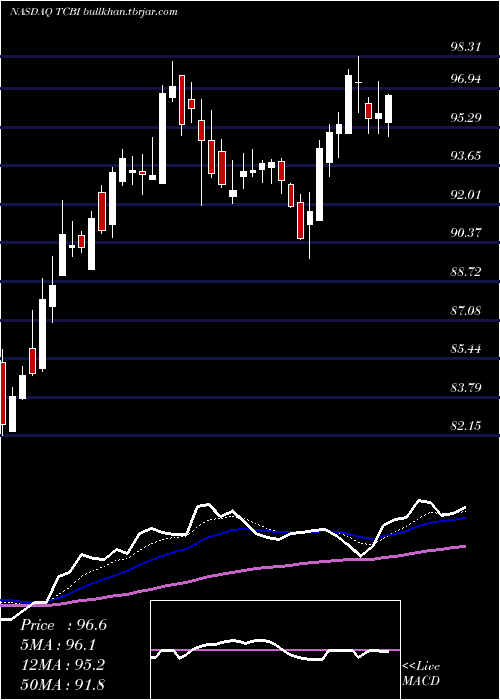Screen dimensions: 500x700
Task: Click the 87.08 price axis label
Action: pos(466,310)
